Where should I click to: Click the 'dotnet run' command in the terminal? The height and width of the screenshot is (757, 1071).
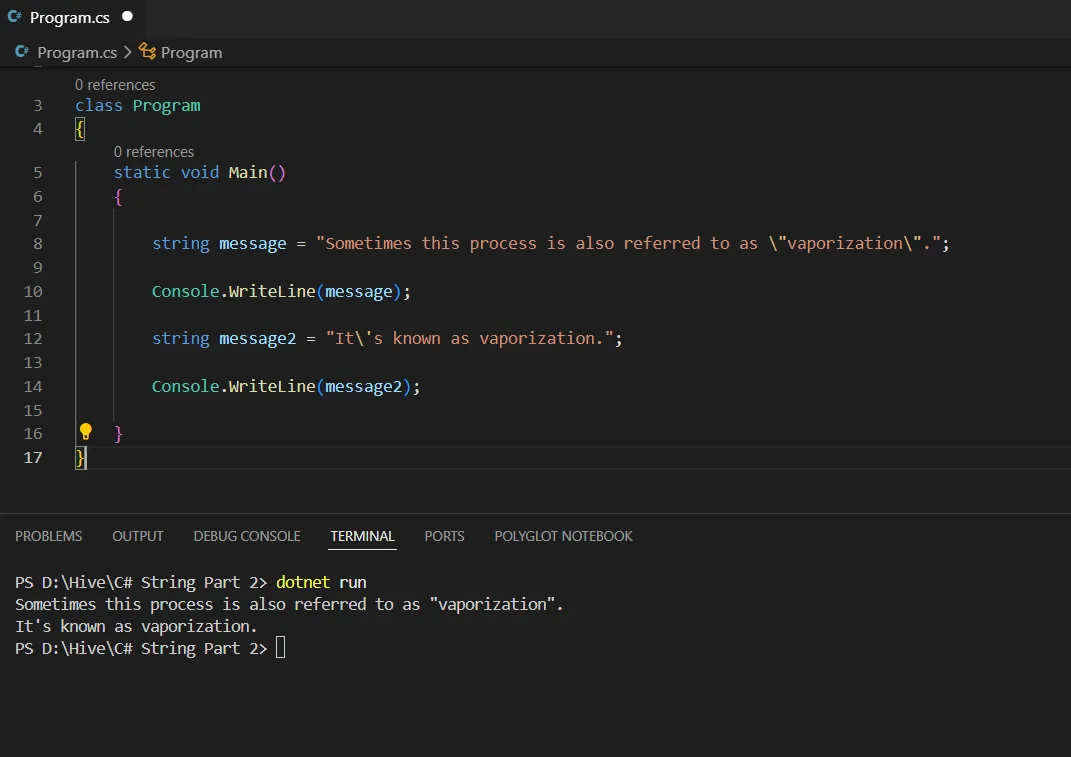(321, 582)
